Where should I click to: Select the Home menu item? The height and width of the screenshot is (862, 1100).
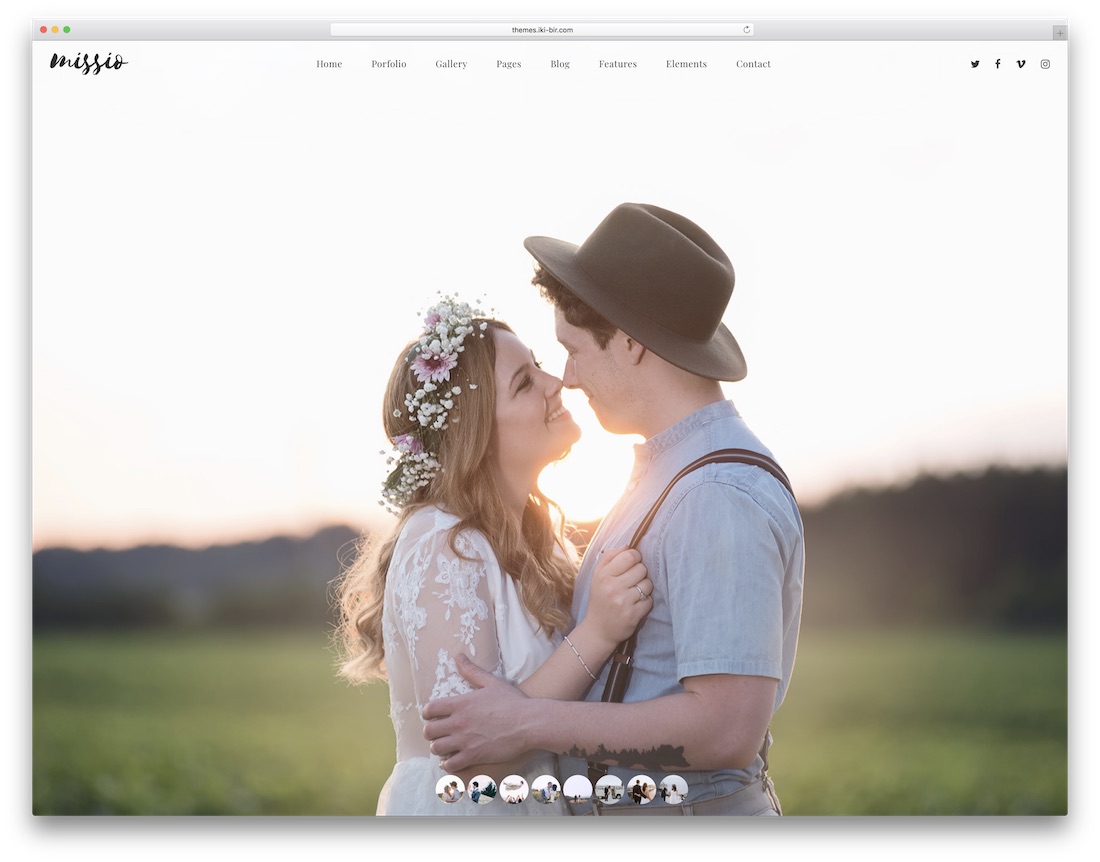pyautogui.click(x=329, y=63)
